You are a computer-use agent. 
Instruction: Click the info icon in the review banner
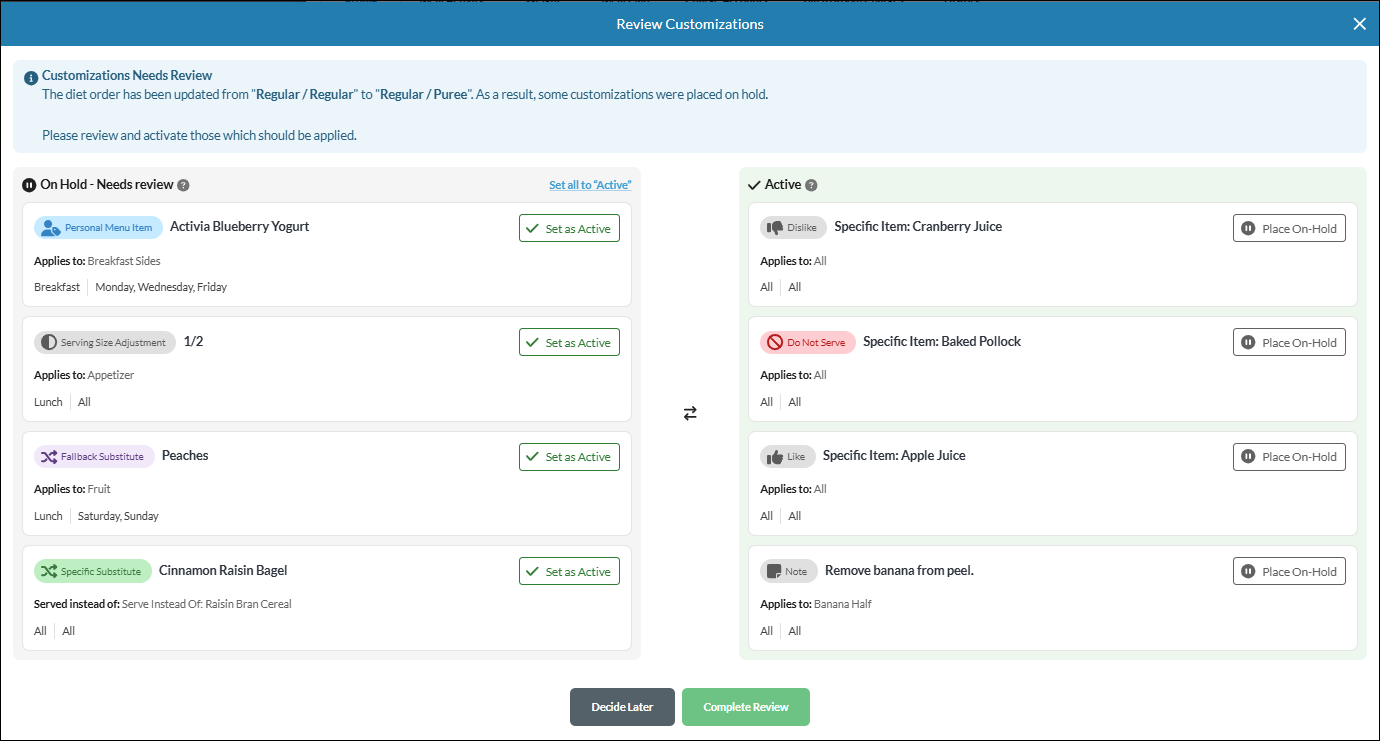(31, 78)
